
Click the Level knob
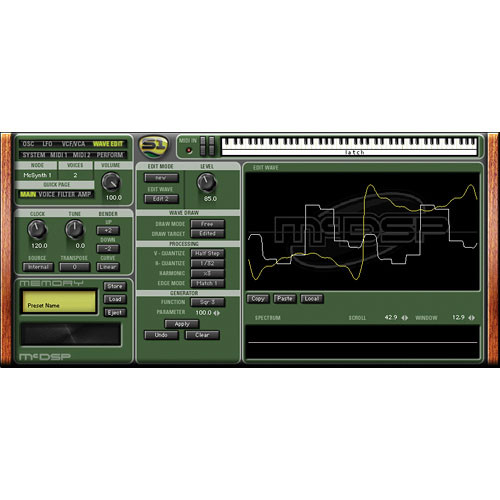click(x=207, y=182)
